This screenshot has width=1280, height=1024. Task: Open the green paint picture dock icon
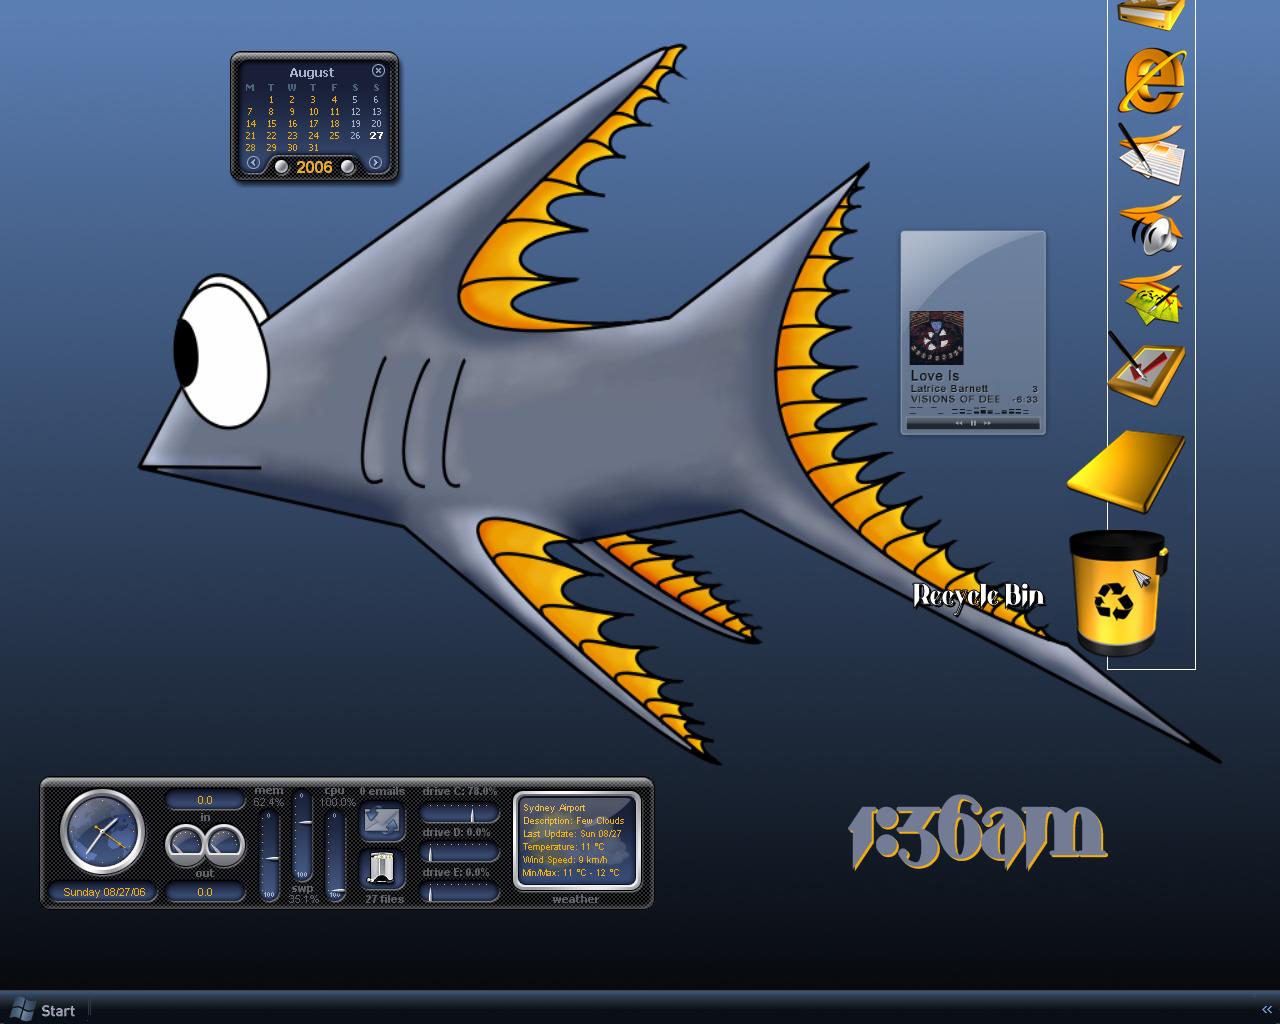click(1152, 295)
